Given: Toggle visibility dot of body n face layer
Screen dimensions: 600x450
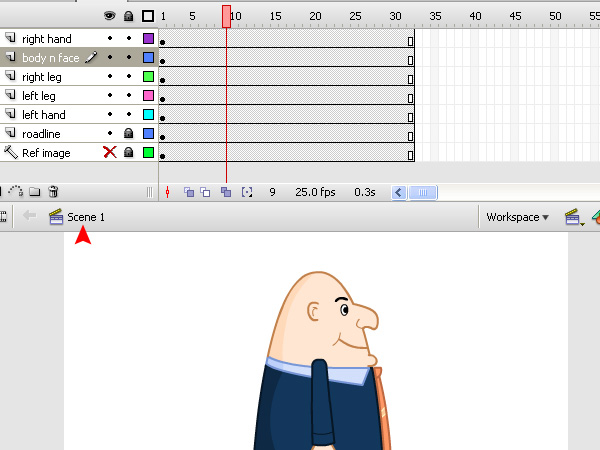Looking at the screenshot, I should coord(110,57).
